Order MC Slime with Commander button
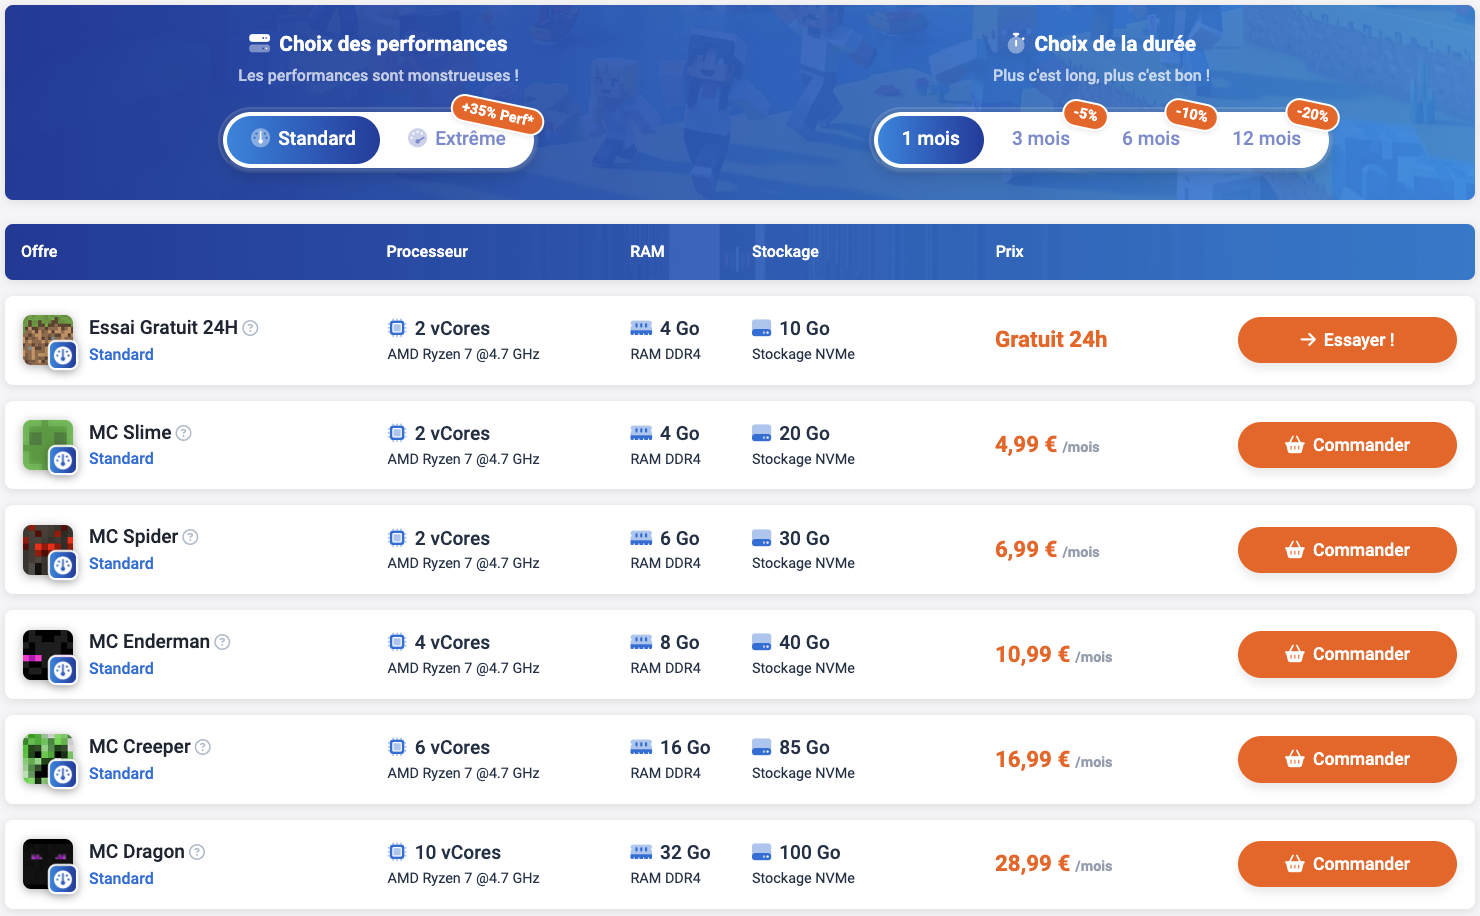Viewport: 1480px width, 916px height. [1347, 445]
